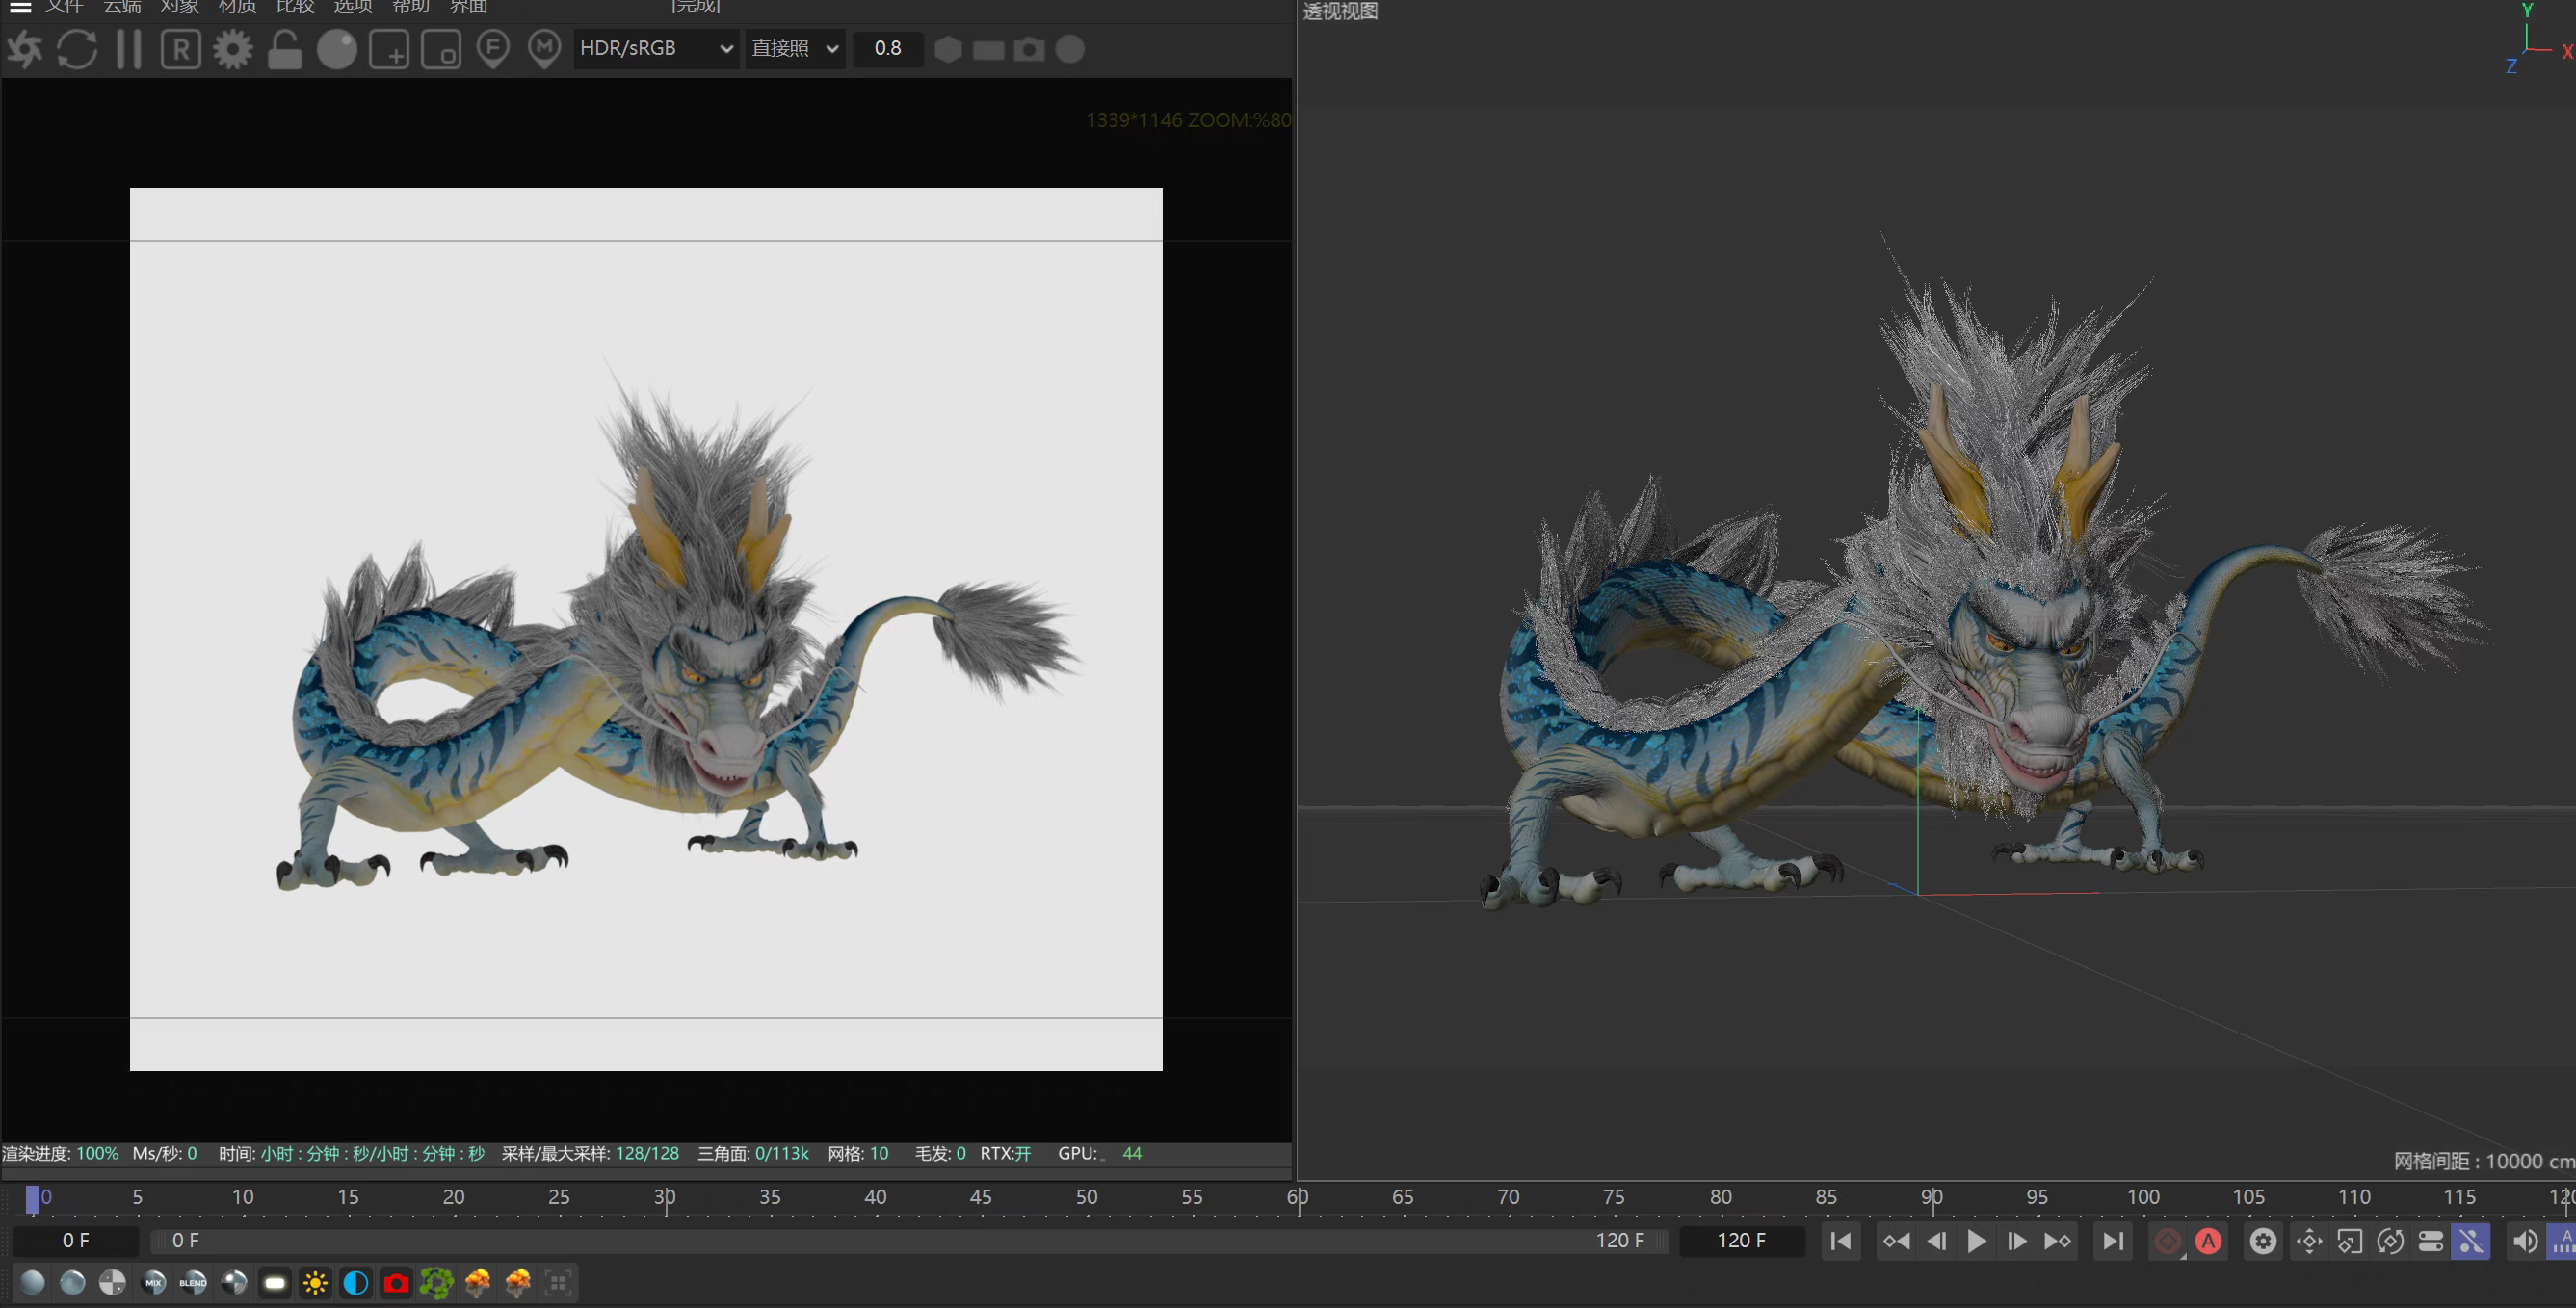Create an Octane glossy material sphere
The width and height of the screenshot is (2576, 1308).
(72, 1283)
